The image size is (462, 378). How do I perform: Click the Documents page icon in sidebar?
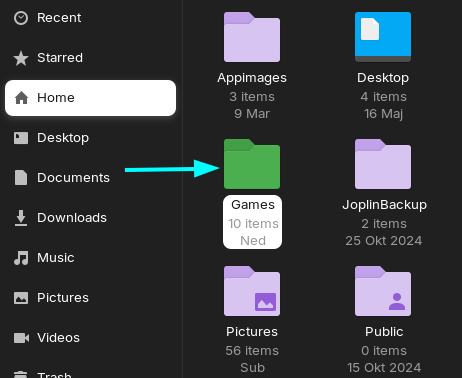(x=21, y=177)
